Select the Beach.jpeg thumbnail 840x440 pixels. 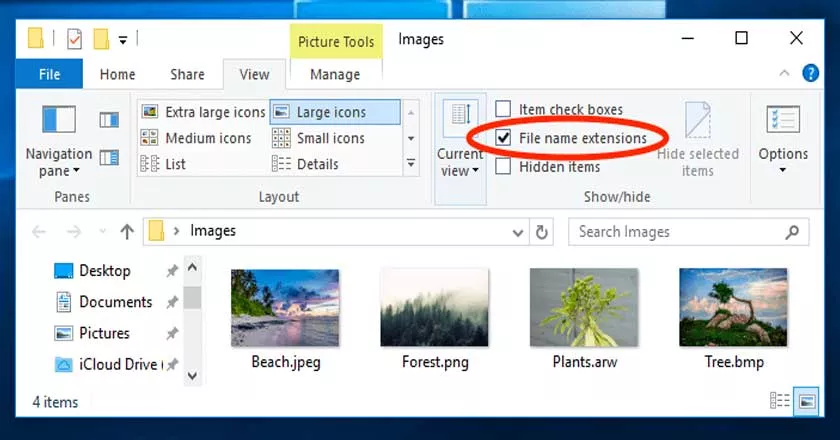coord(285,308)
